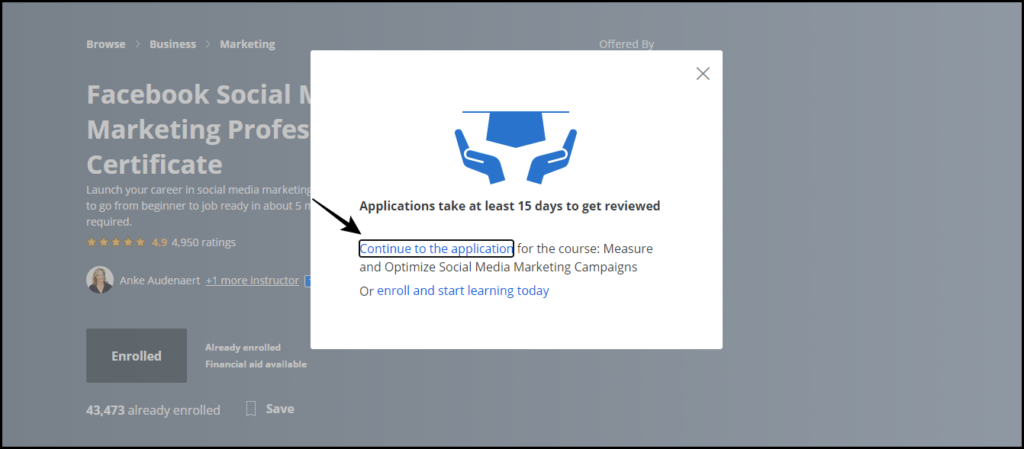Viewport: 1024px width, 449px height.
Task: Click instructor Anke Audenaert's avatar
Action: coord(100,280)
